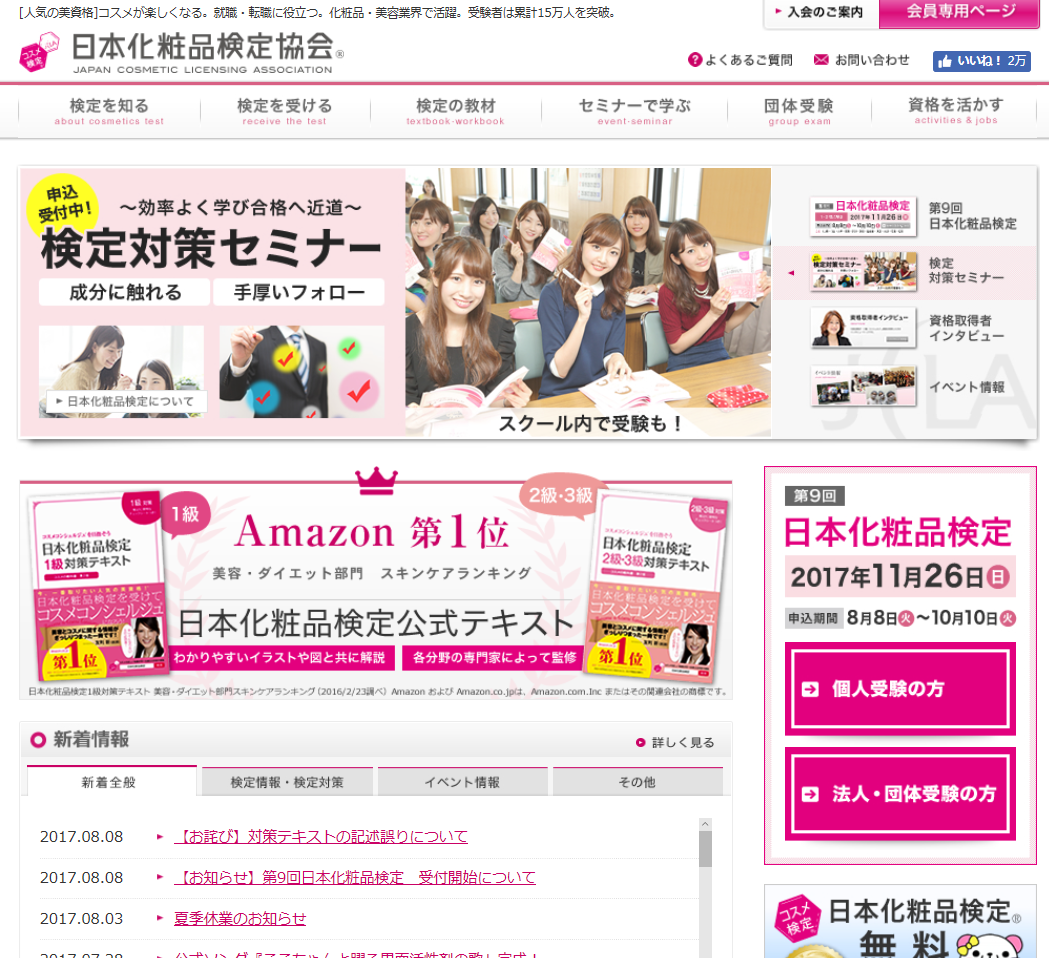Click the arrow icon in 個人受験の方 button
The height and width of the screenshot is (958, 1049).
point(810,689)
